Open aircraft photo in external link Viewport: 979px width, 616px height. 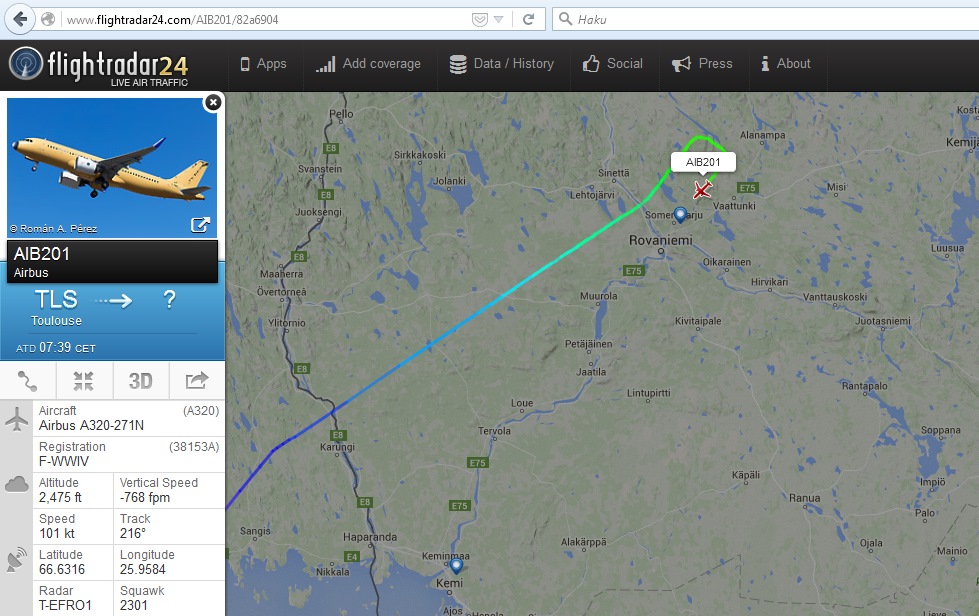200,225
